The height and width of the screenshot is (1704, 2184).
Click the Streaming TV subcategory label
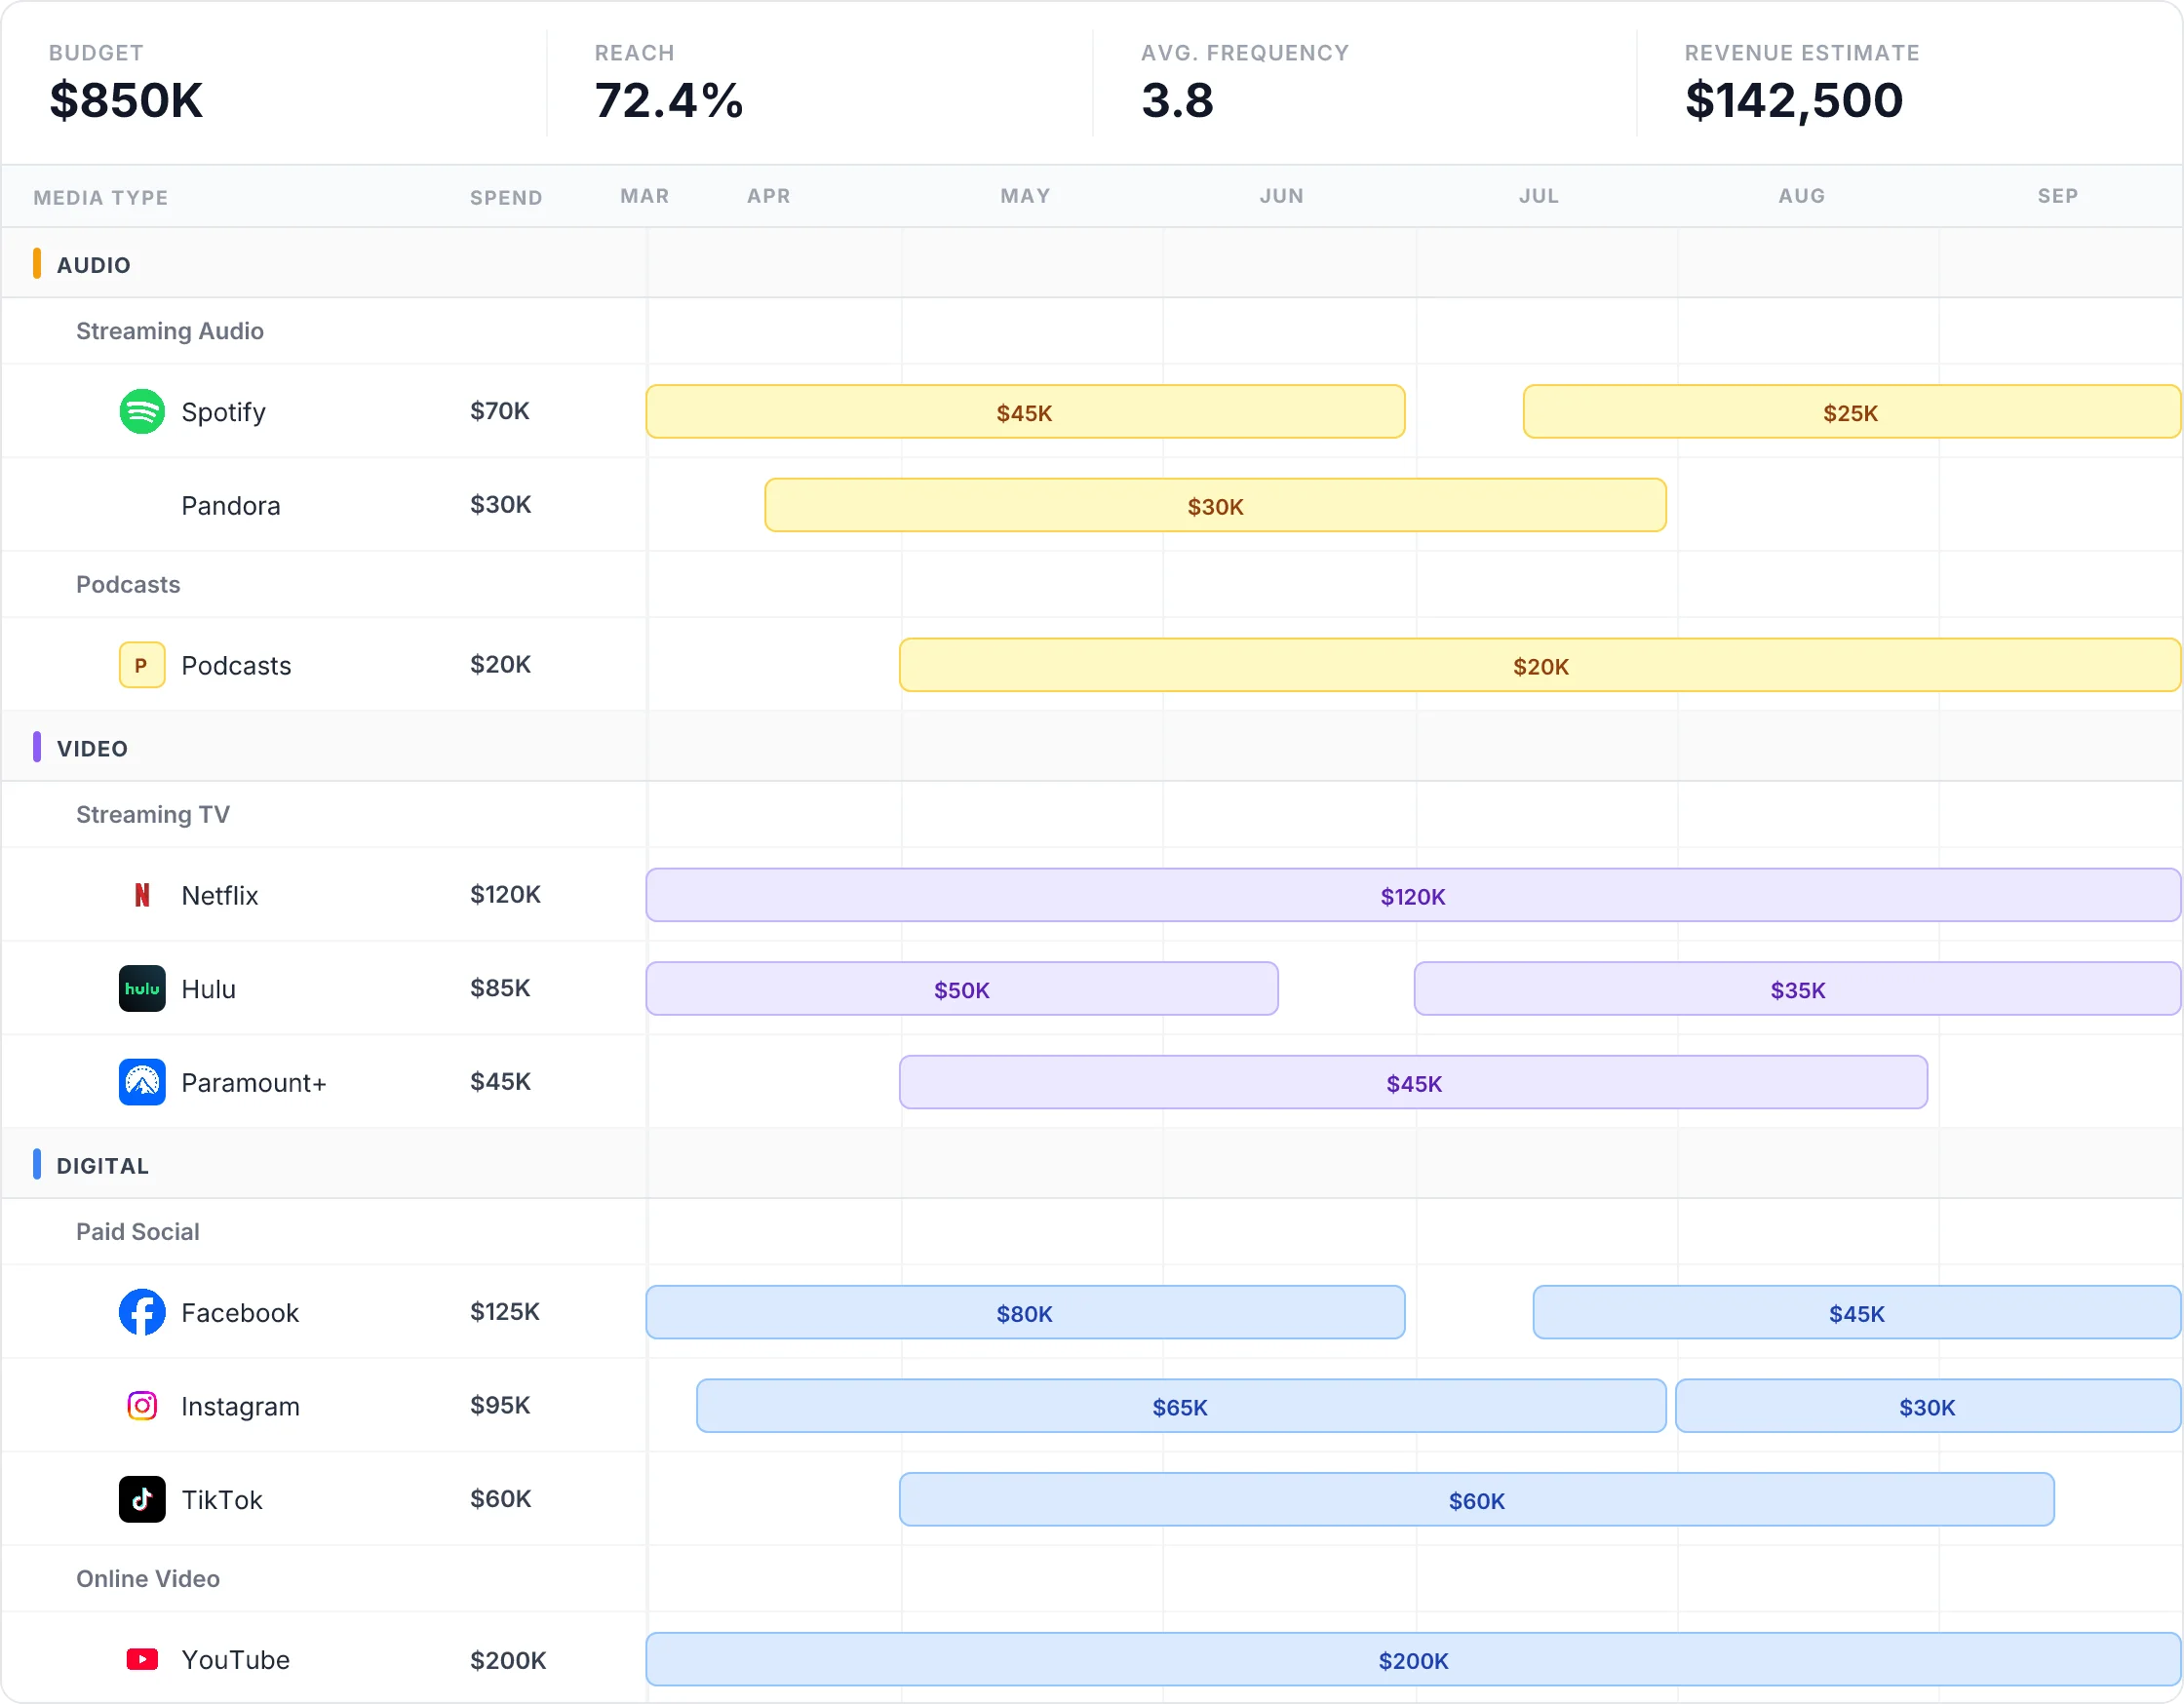(152, 814)
